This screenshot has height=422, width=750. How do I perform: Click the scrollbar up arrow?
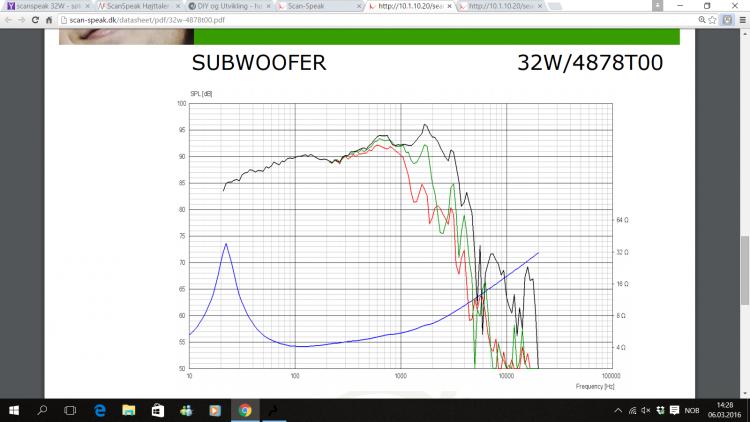[x=745, y=33]
